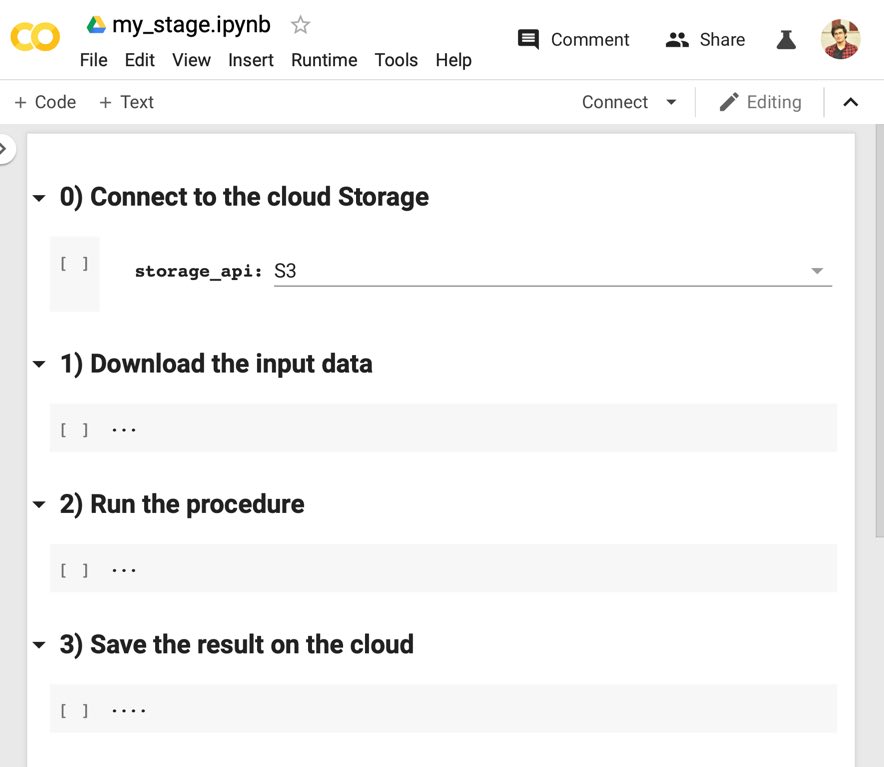
Task: Run the storage_api cell
Action: point(74,264)
